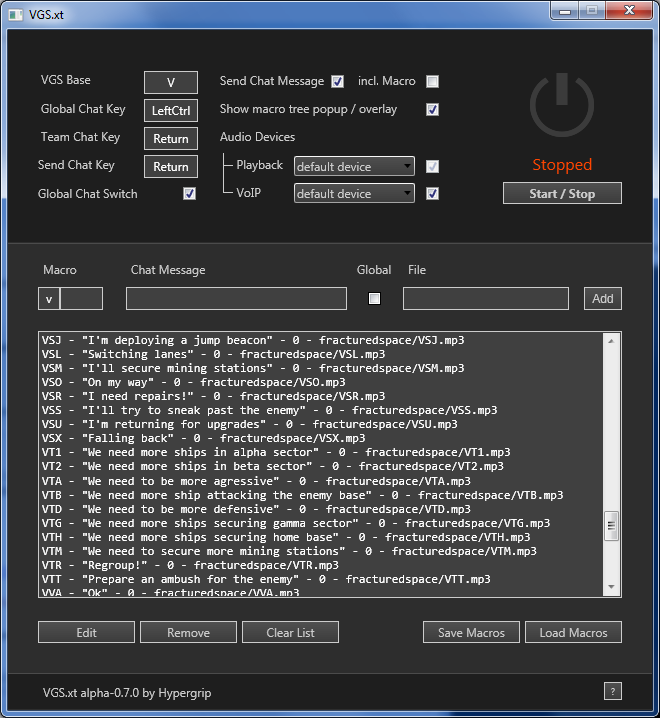660x718 pixels.
Task: Open the Playback device dropdown
Action: point(355,166)
